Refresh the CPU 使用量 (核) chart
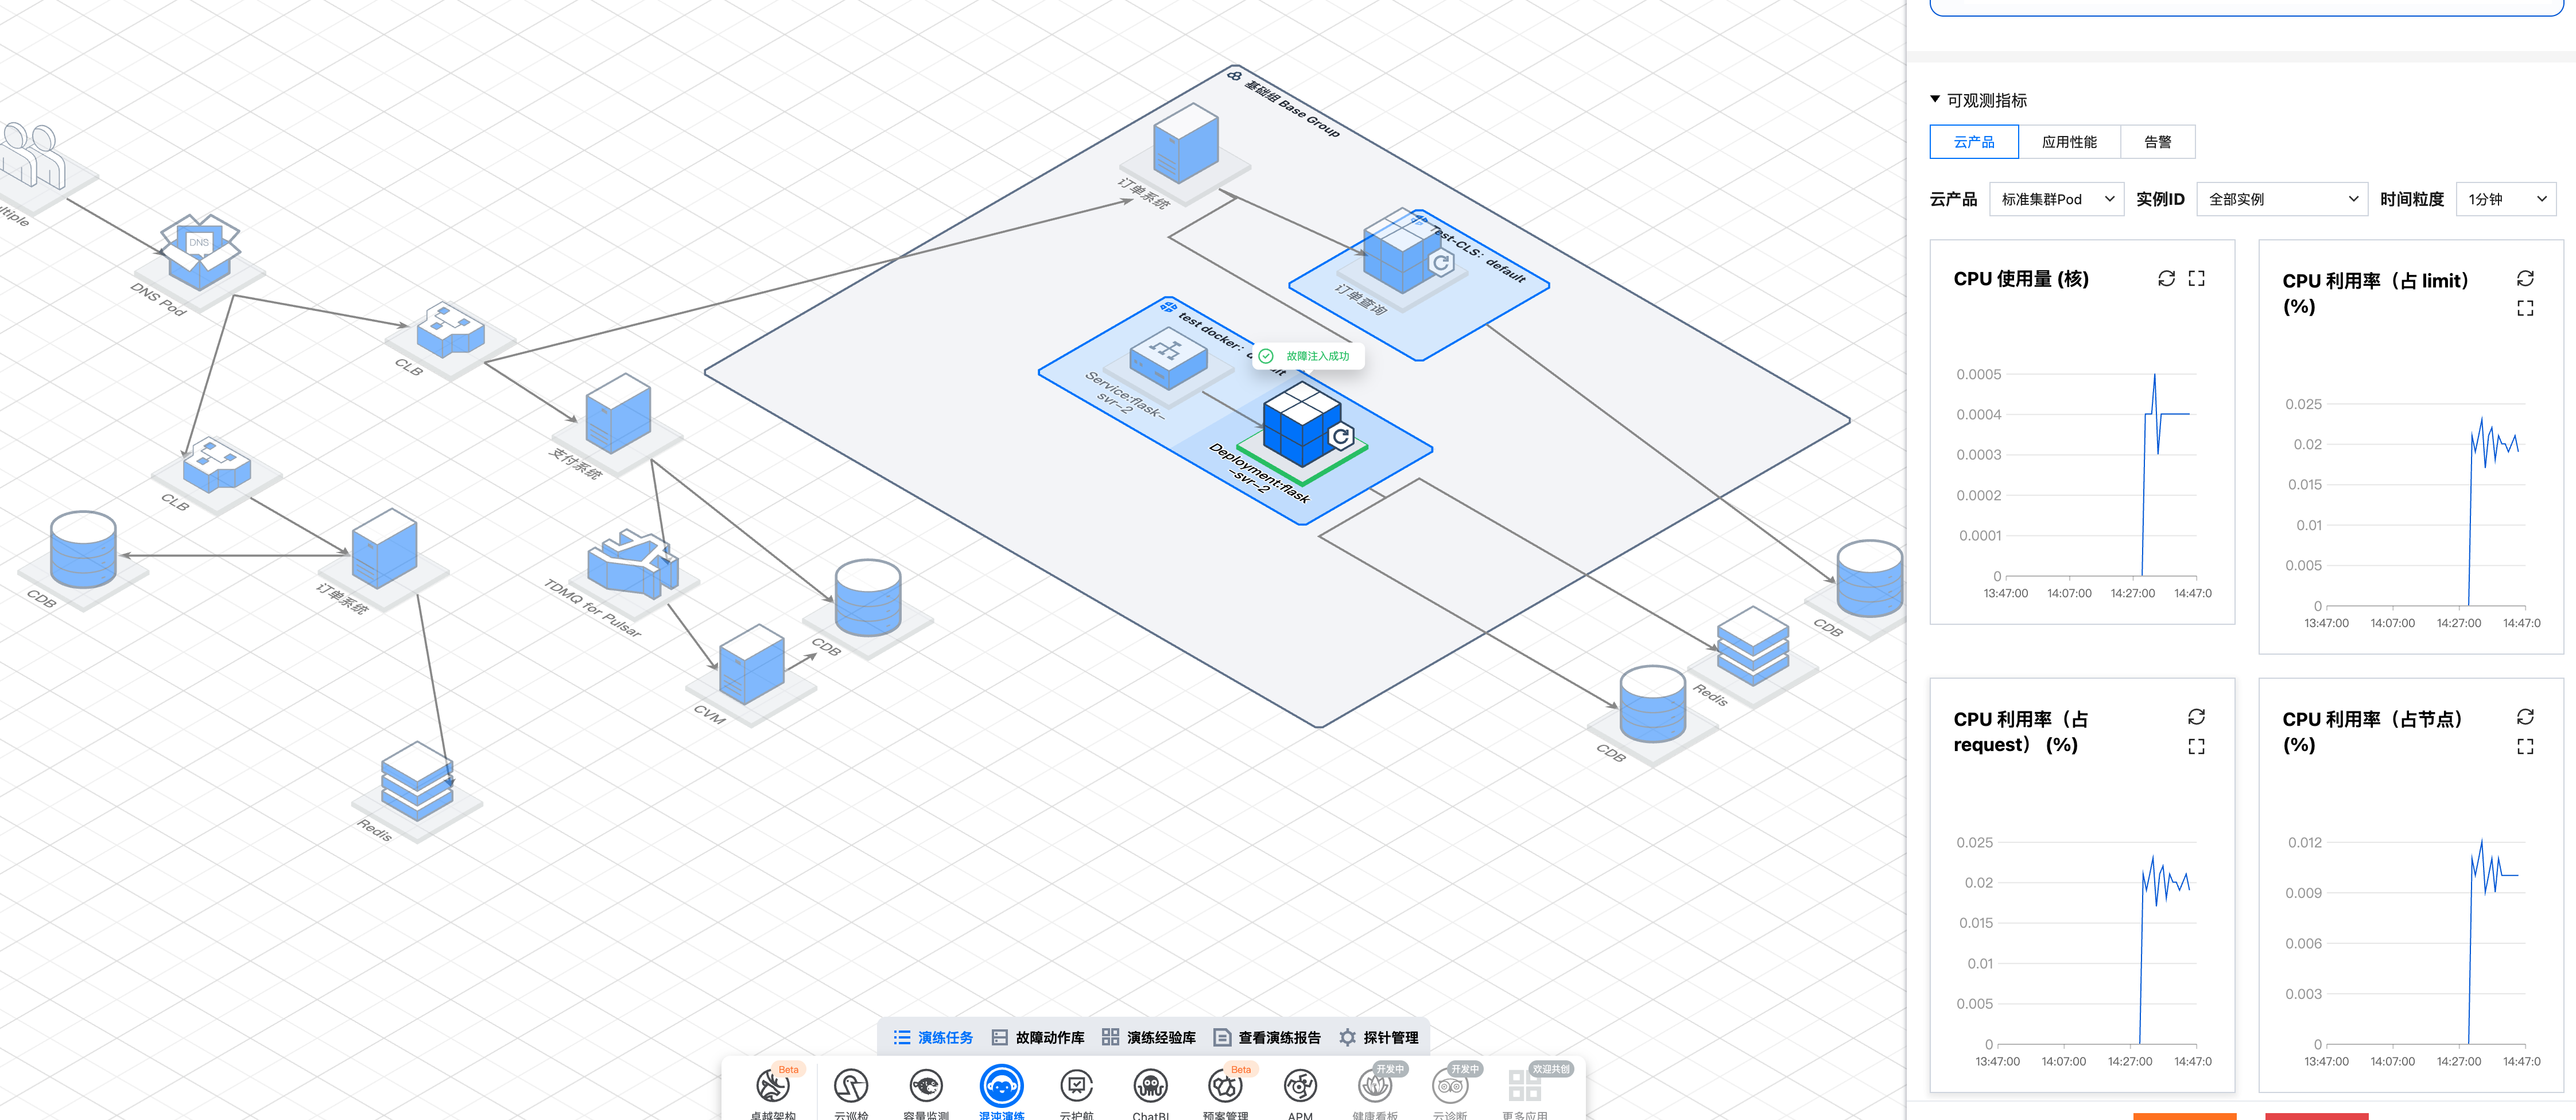The height and width of the screenshot is (1120, 2576). 2166,279
